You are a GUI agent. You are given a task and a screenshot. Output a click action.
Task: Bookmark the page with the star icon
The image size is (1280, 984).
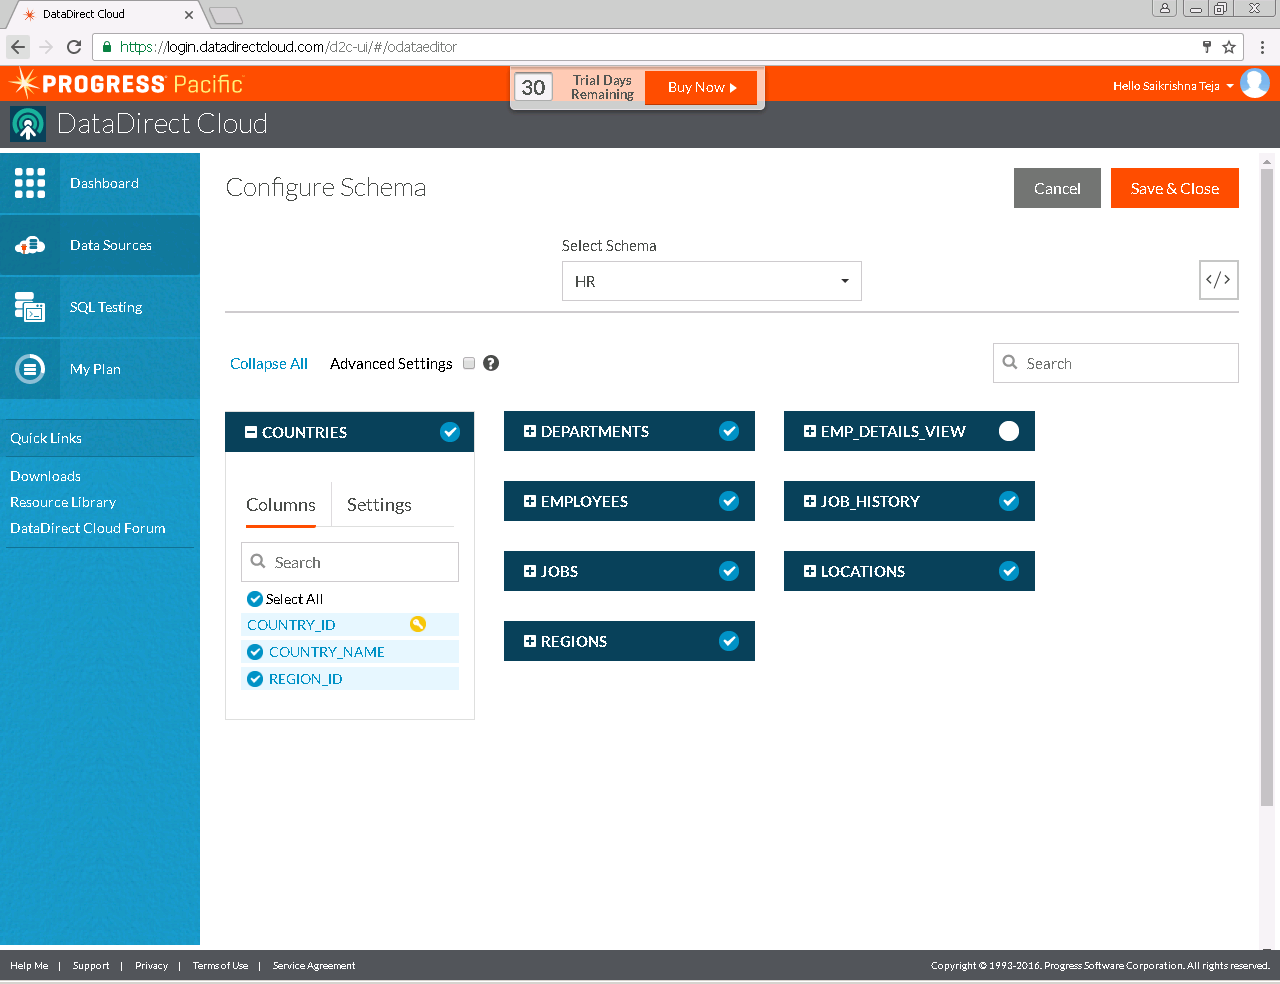point(1229,47)
